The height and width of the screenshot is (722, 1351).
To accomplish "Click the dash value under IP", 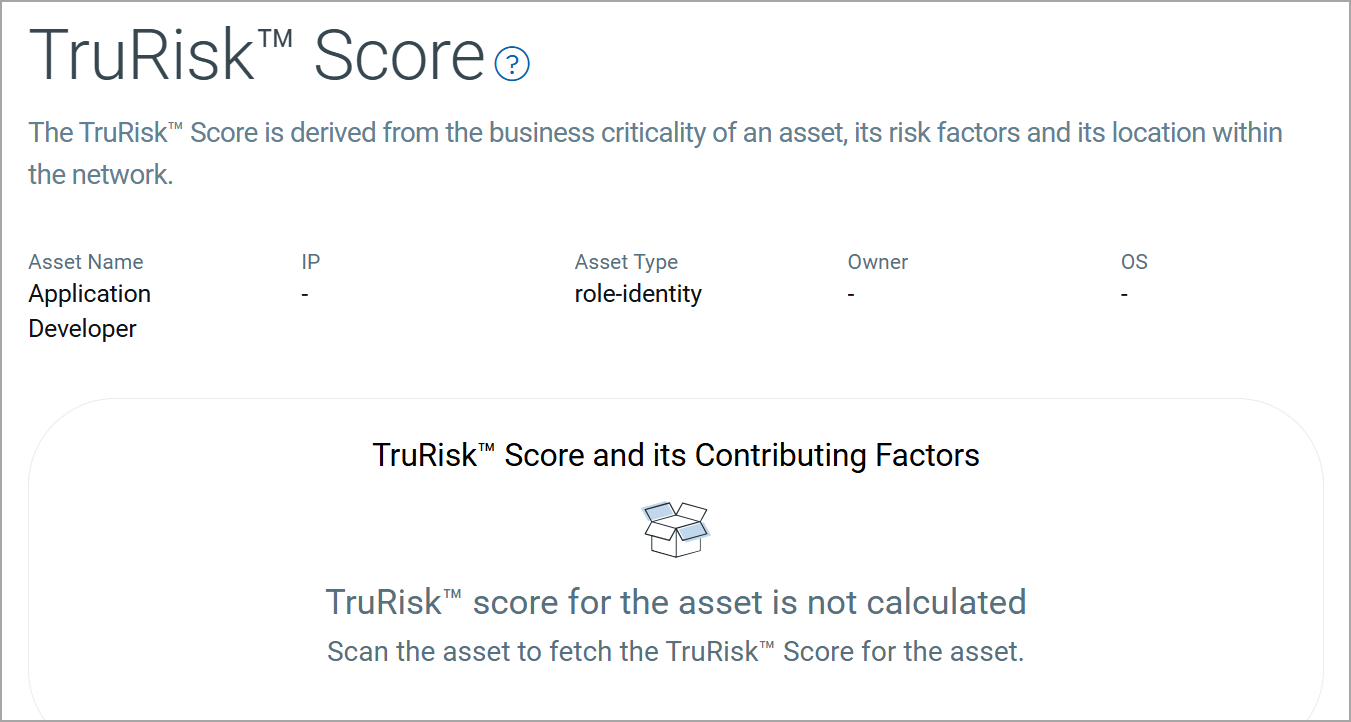I will 305,295.
